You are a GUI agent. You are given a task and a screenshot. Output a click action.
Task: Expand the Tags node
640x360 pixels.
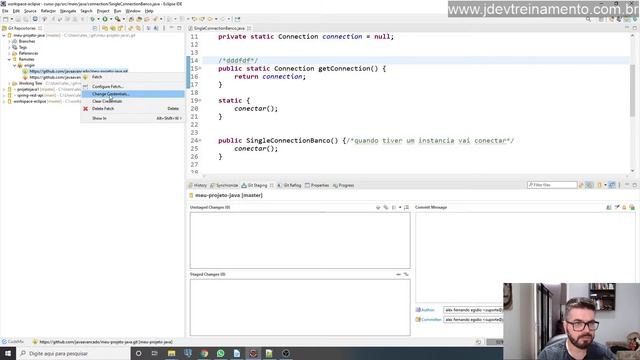(x=9, y=47)
